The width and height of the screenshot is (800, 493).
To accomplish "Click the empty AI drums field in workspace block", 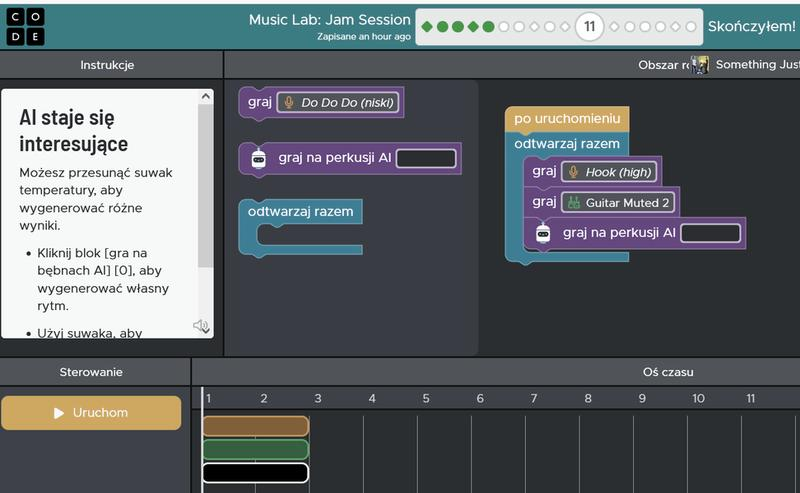I will [711, 233].
